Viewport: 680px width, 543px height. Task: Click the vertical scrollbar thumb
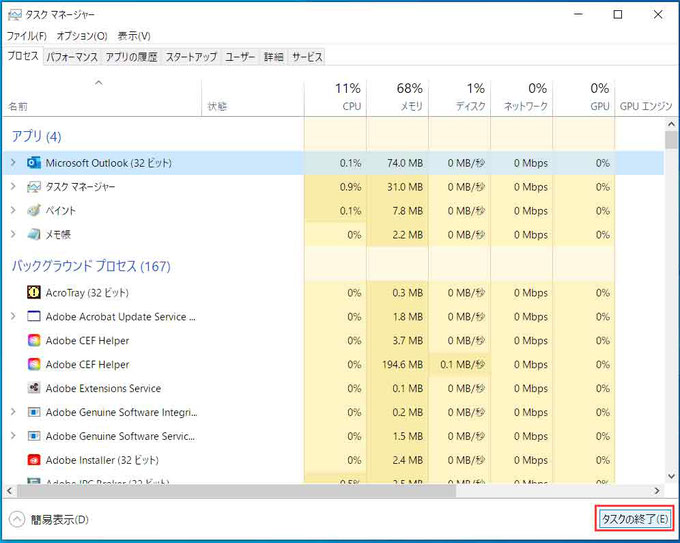coord(671,140)
